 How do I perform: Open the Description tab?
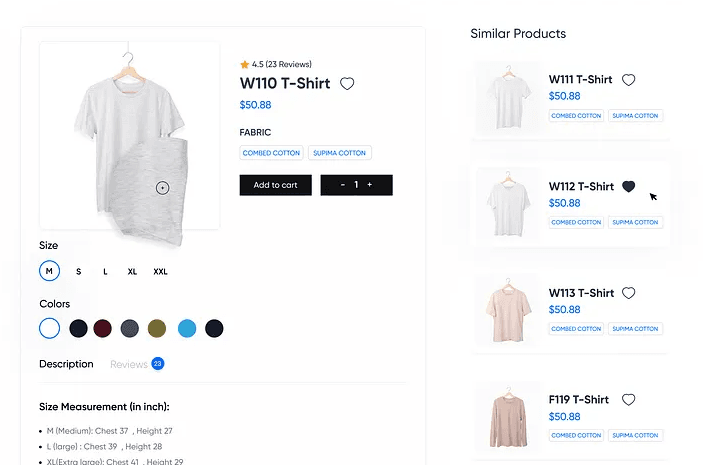click(66, 364)
